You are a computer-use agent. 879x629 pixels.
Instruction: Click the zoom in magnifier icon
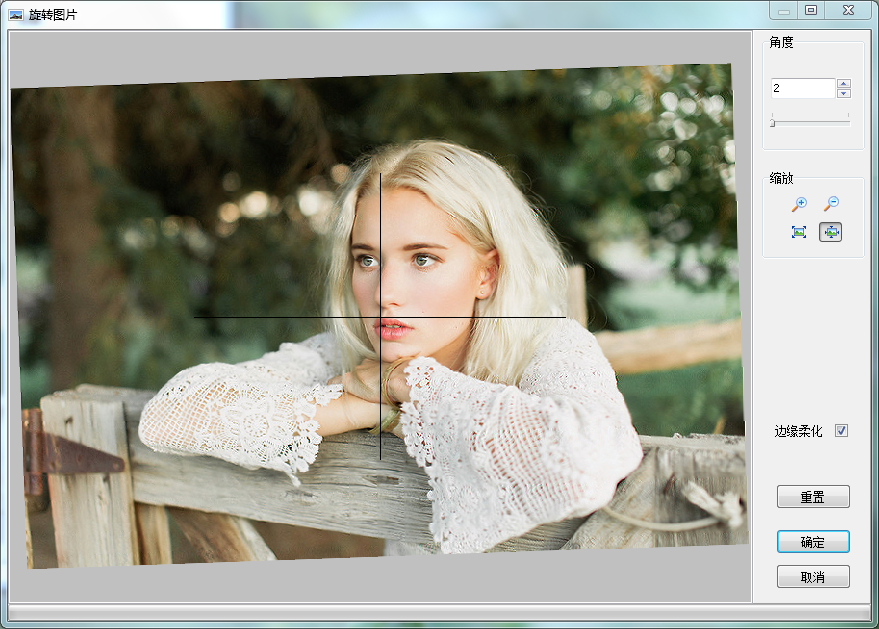799,204
